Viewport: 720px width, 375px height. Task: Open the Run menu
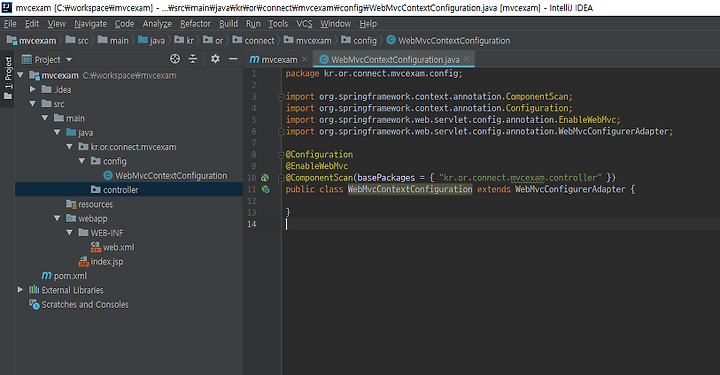click(253, 24)
